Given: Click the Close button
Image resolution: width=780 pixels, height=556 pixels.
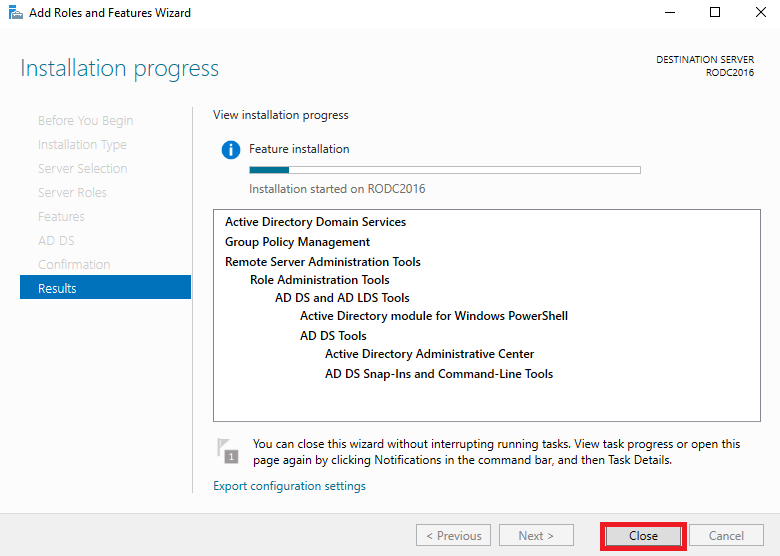Looking at the screenshot, I should tap(643, 536).
